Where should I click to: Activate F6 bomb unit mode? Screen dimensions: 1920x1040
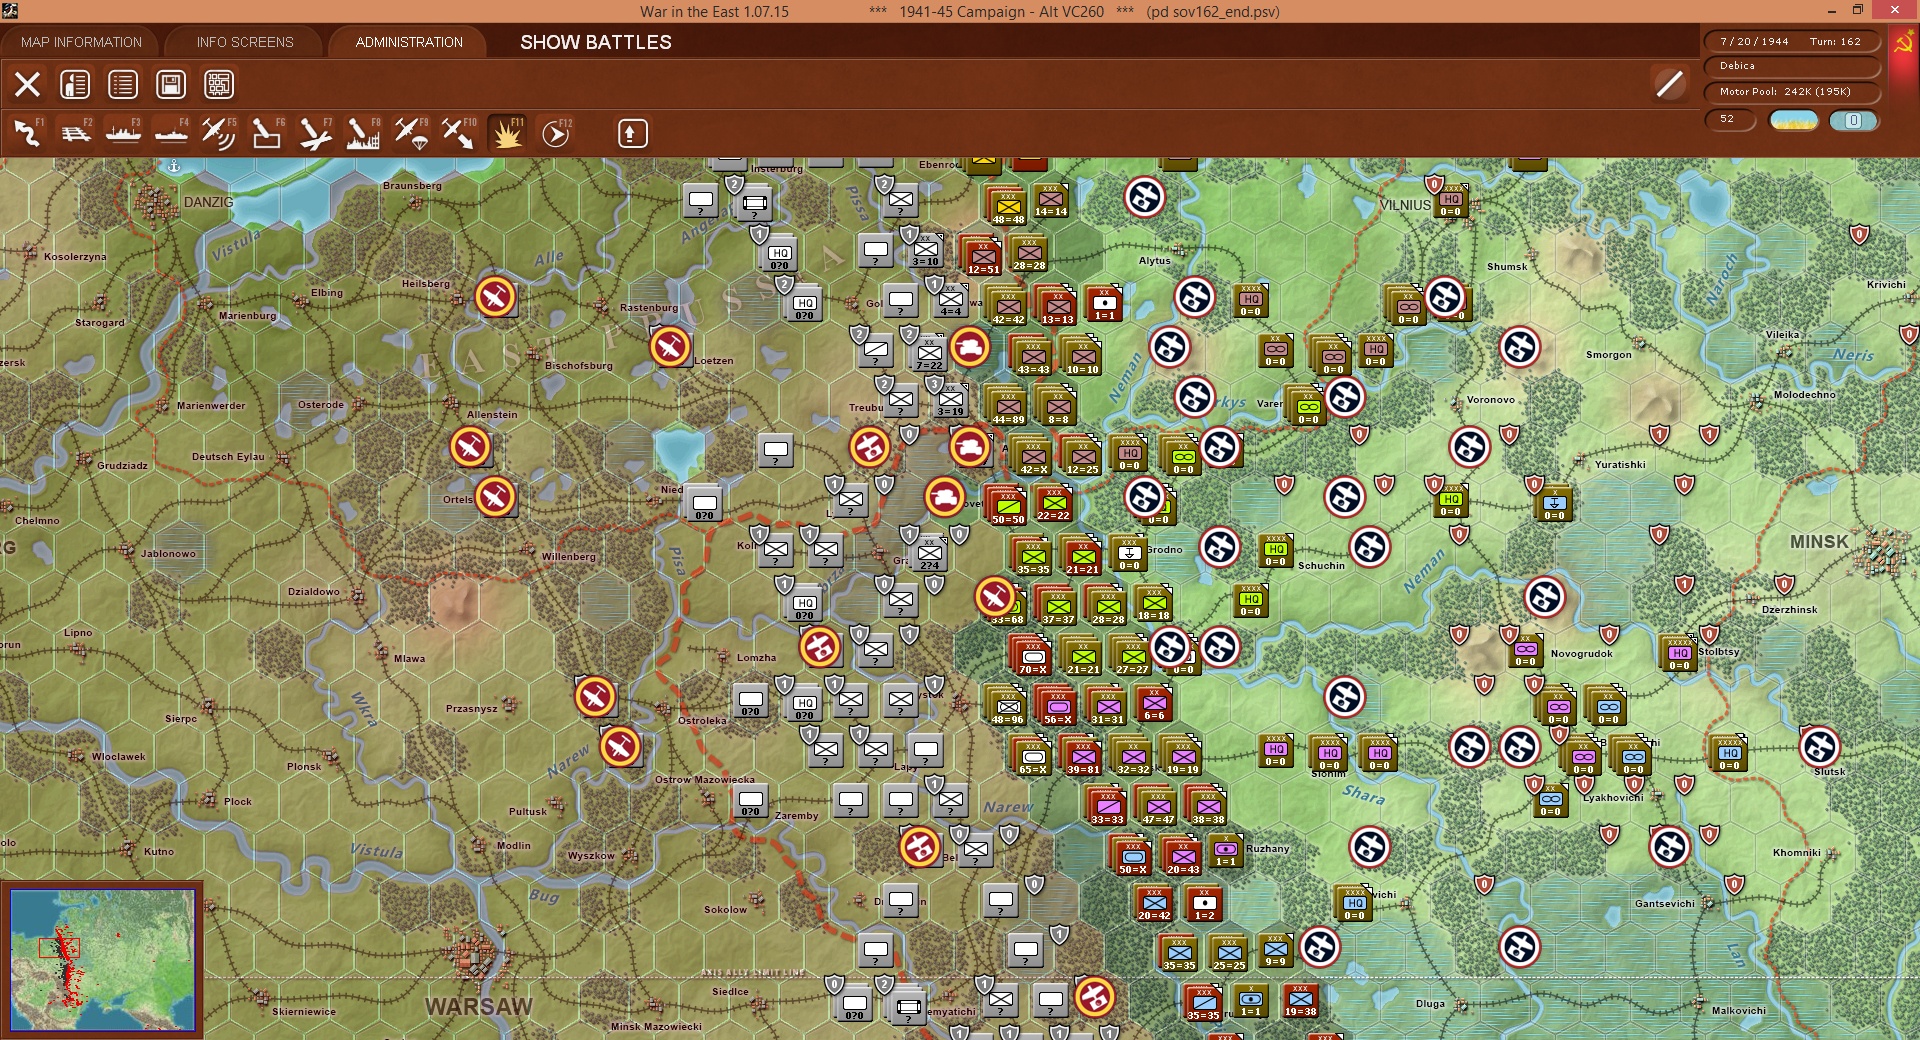tap(267, 133)
